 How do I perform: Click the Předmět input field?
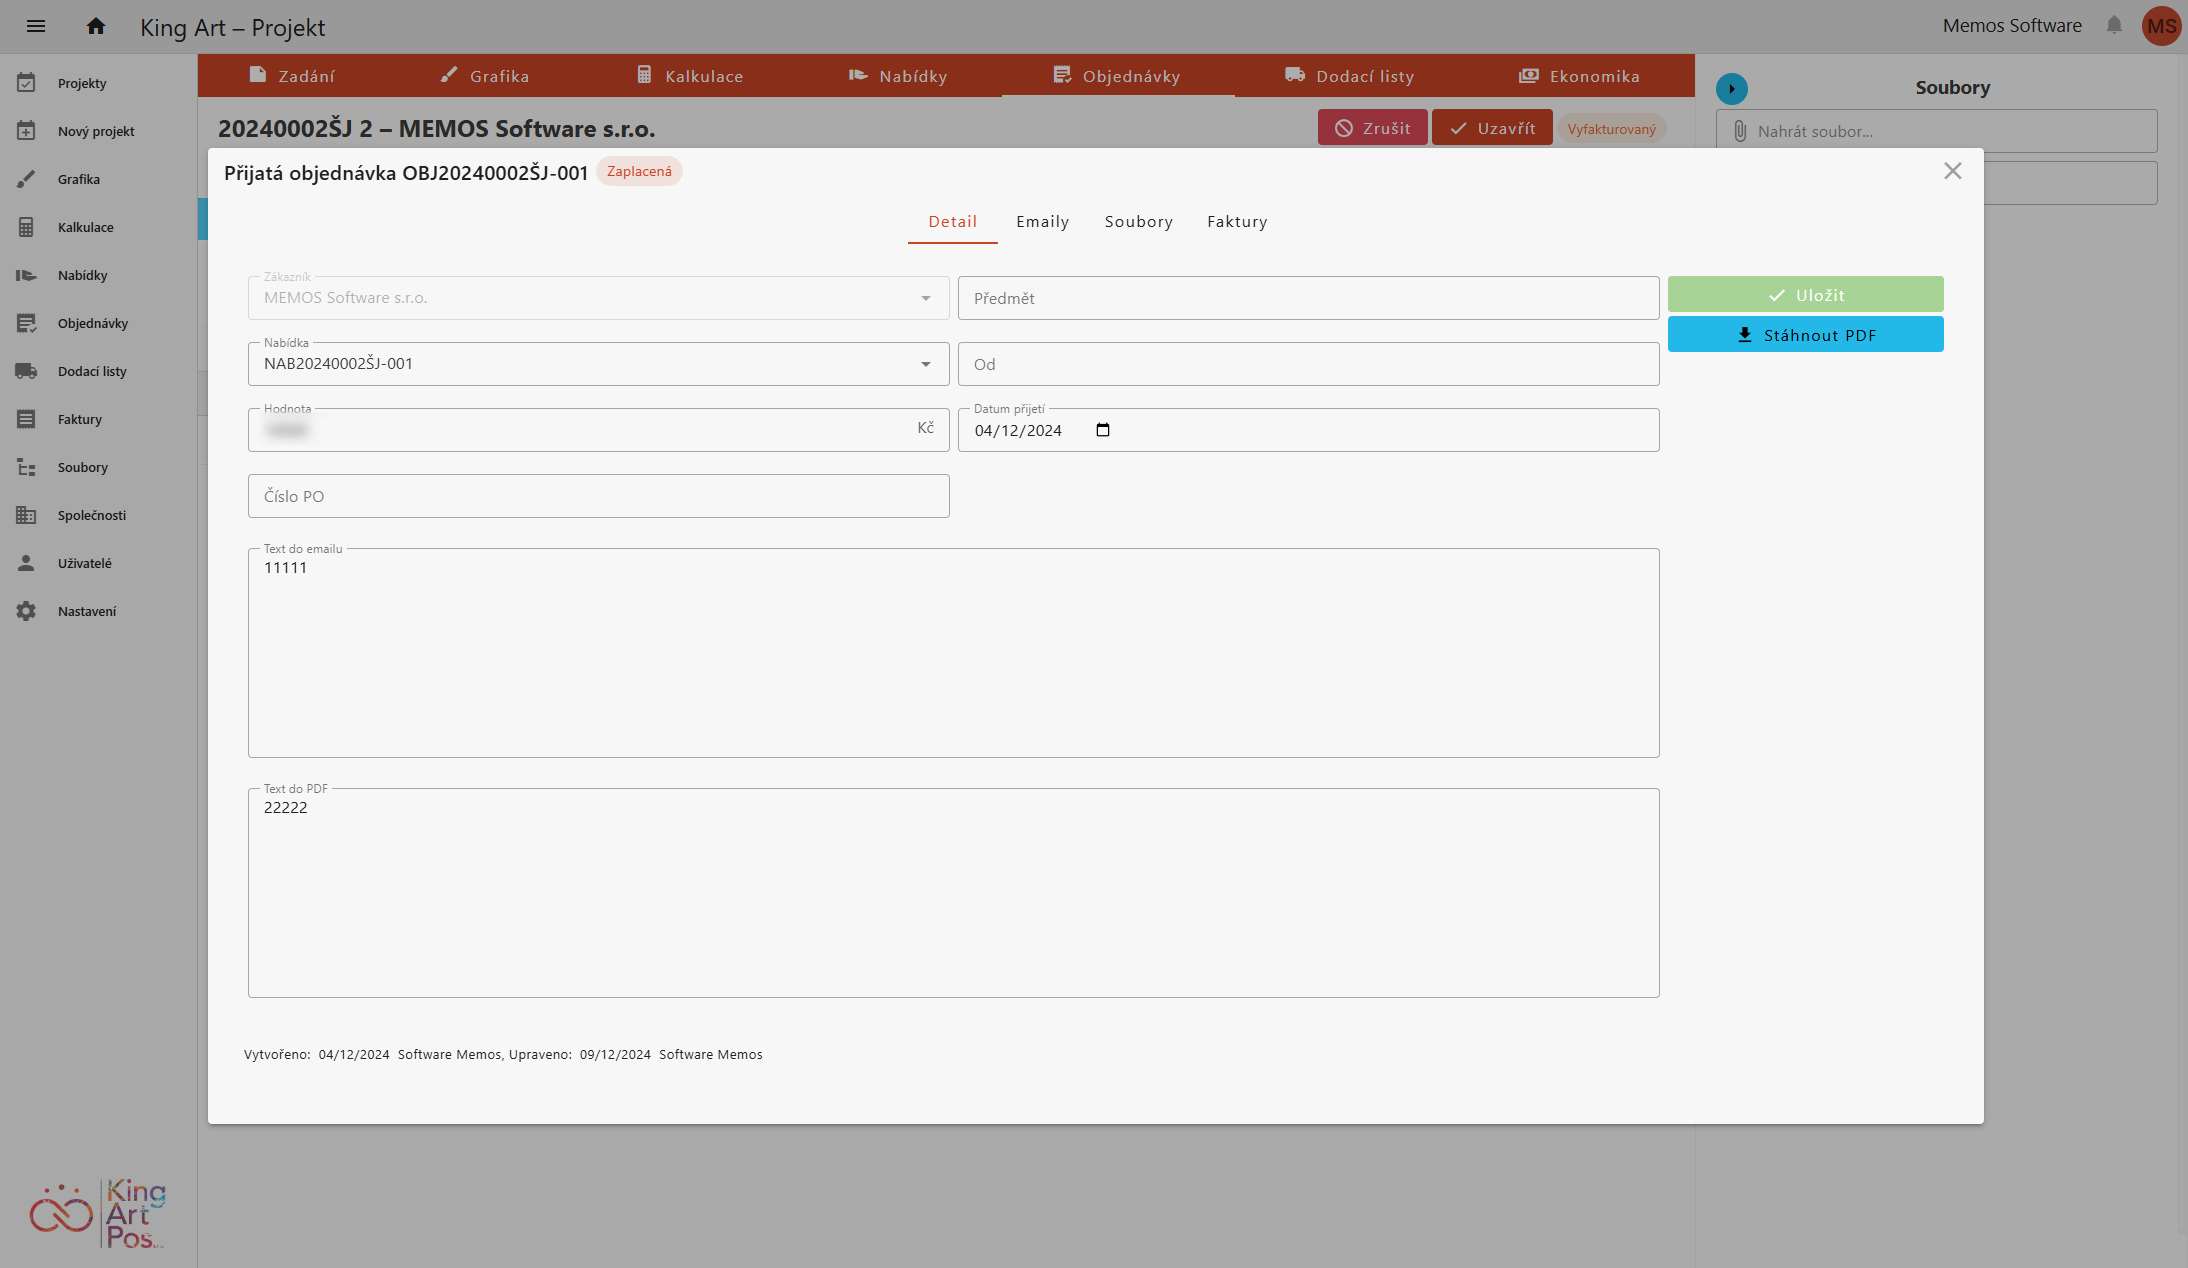1308,298
